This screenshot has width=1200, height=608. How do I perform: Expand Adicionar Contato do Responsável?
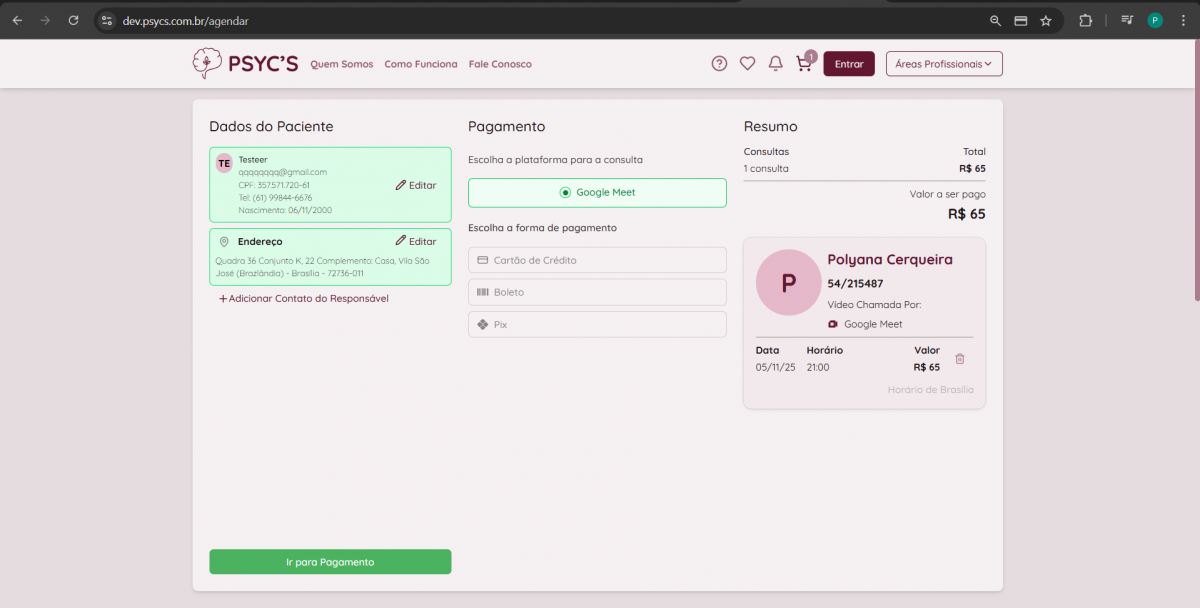[x=304, y=299]
